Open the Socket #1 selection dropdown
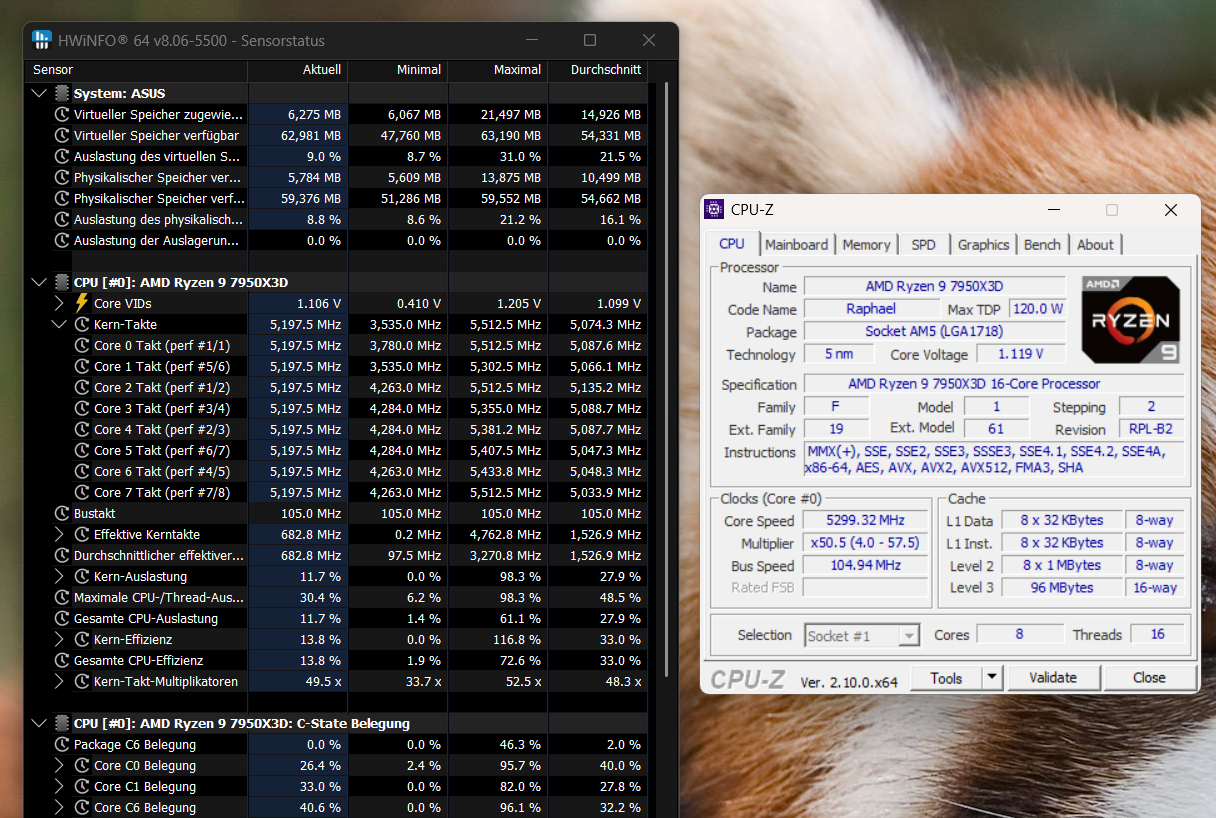The image size is (1216, 818). 862,635
